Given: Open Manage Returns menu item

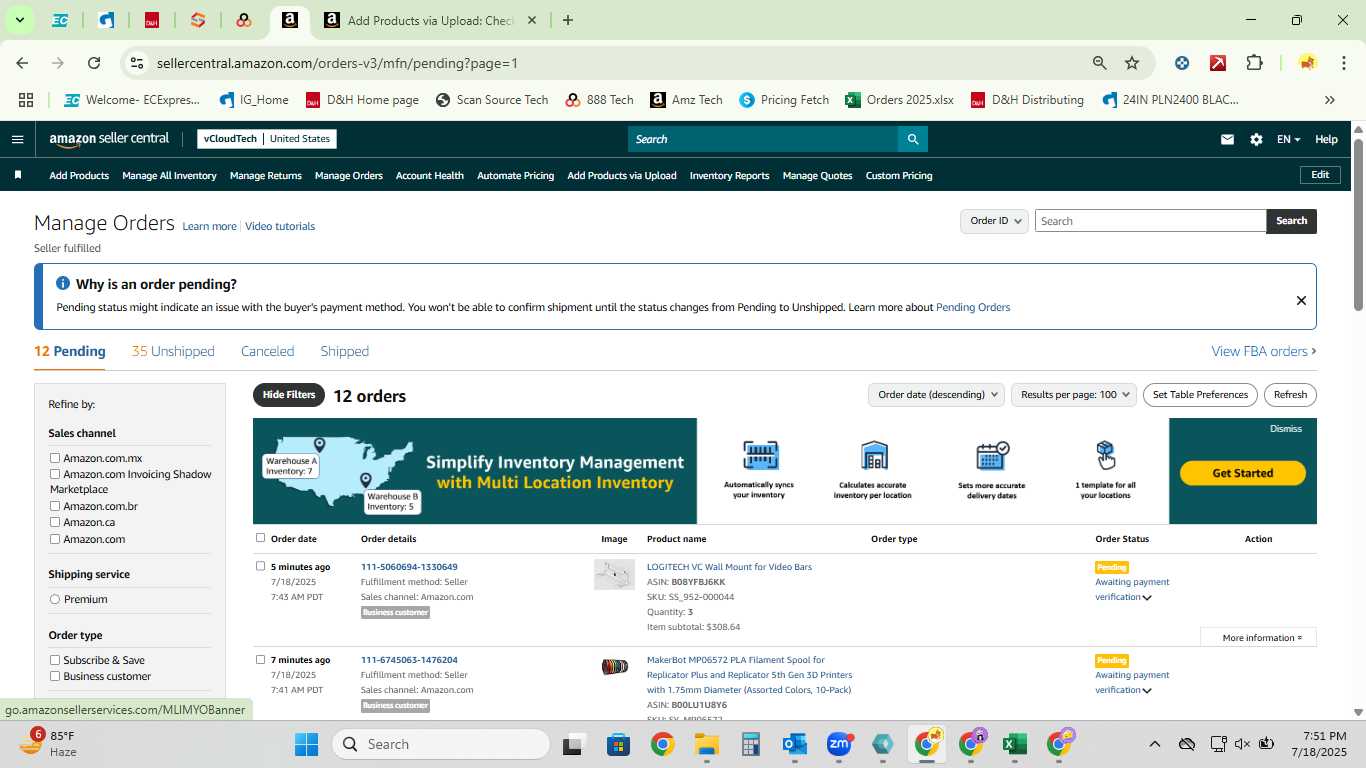Looking at the screenshot, I should [x=265, y=175].
